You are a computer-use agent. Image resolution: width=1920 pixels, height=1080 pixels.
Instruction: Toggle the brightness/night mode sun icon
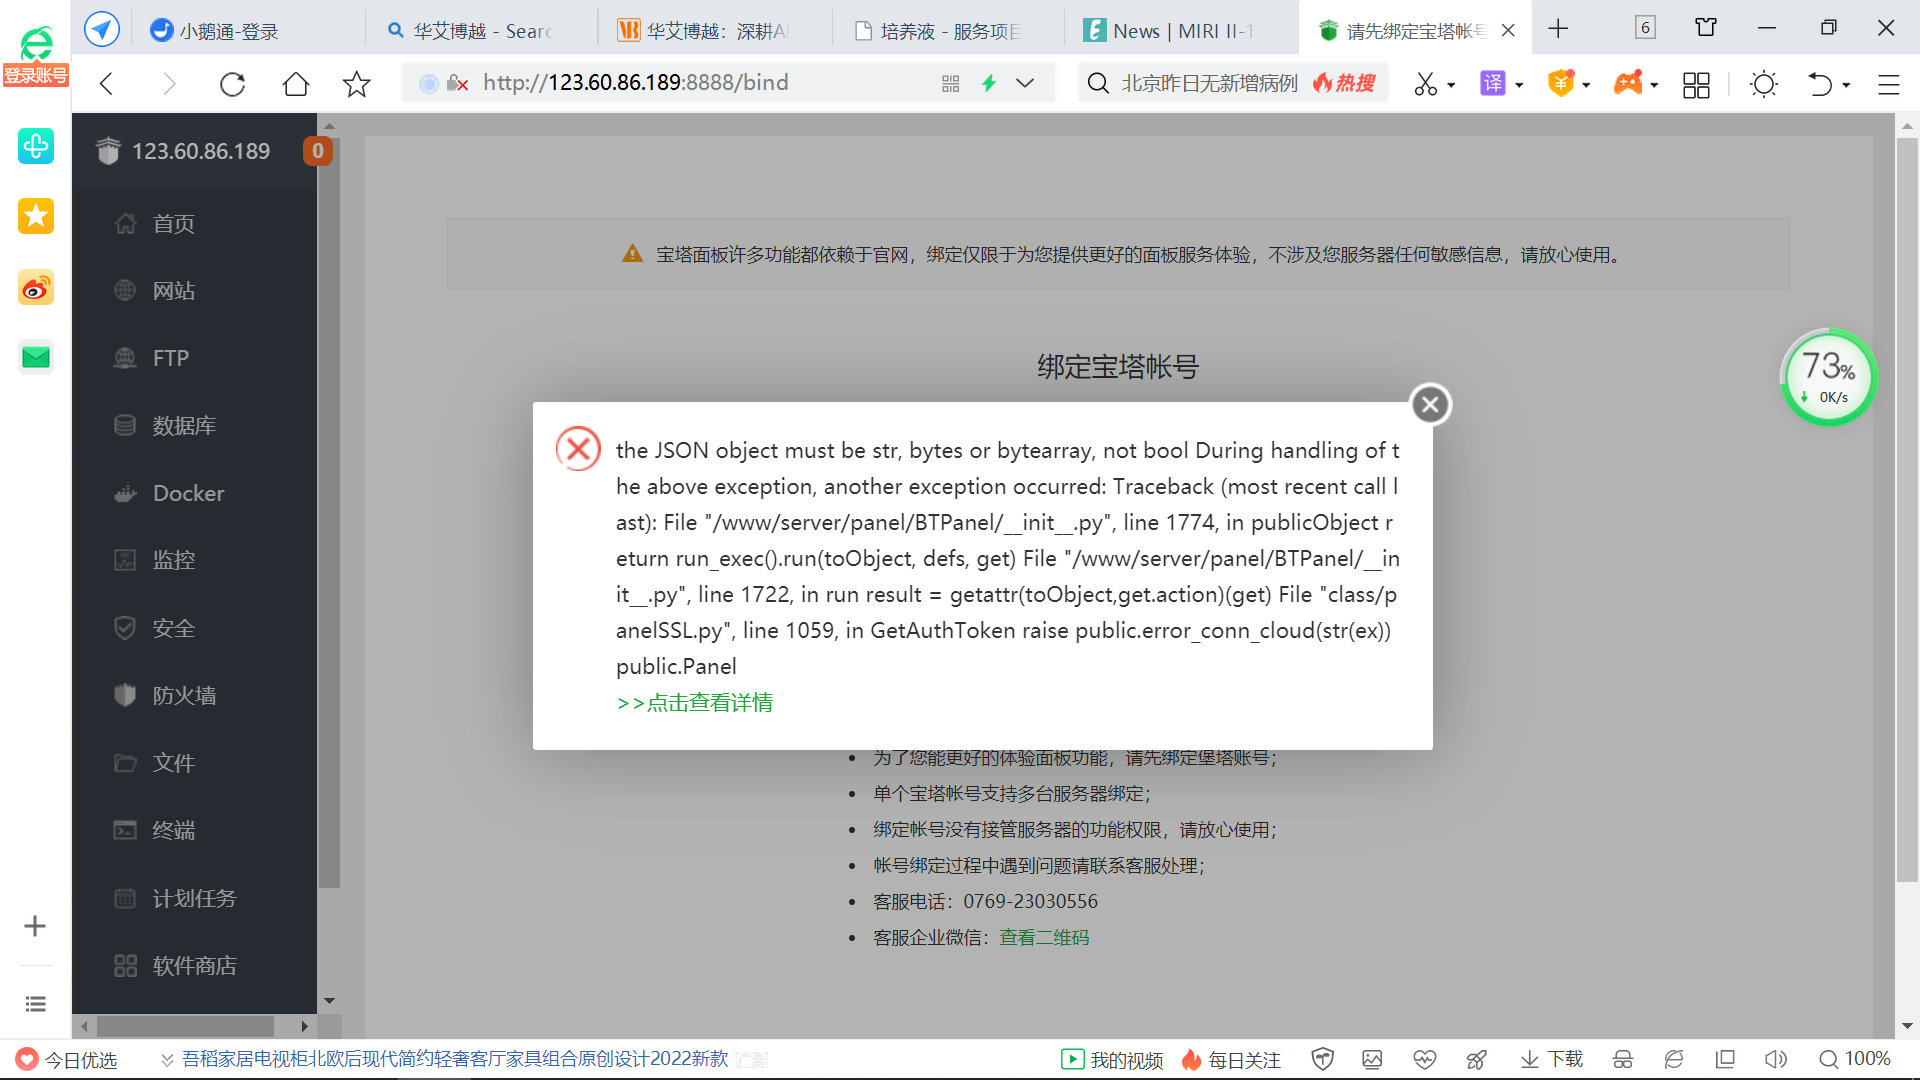coord(1764,84)
